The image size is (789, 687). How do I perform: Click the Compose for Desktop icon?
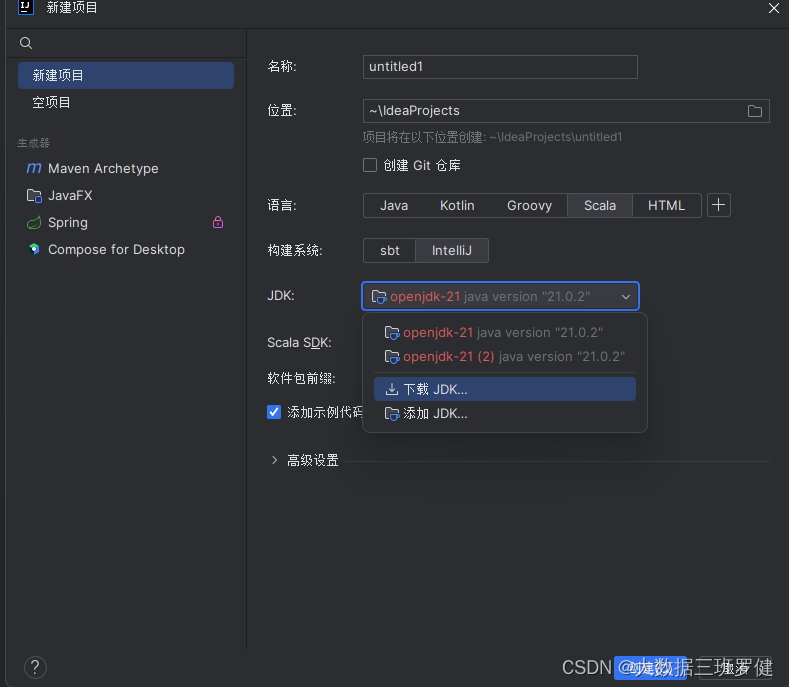point(34,249)
